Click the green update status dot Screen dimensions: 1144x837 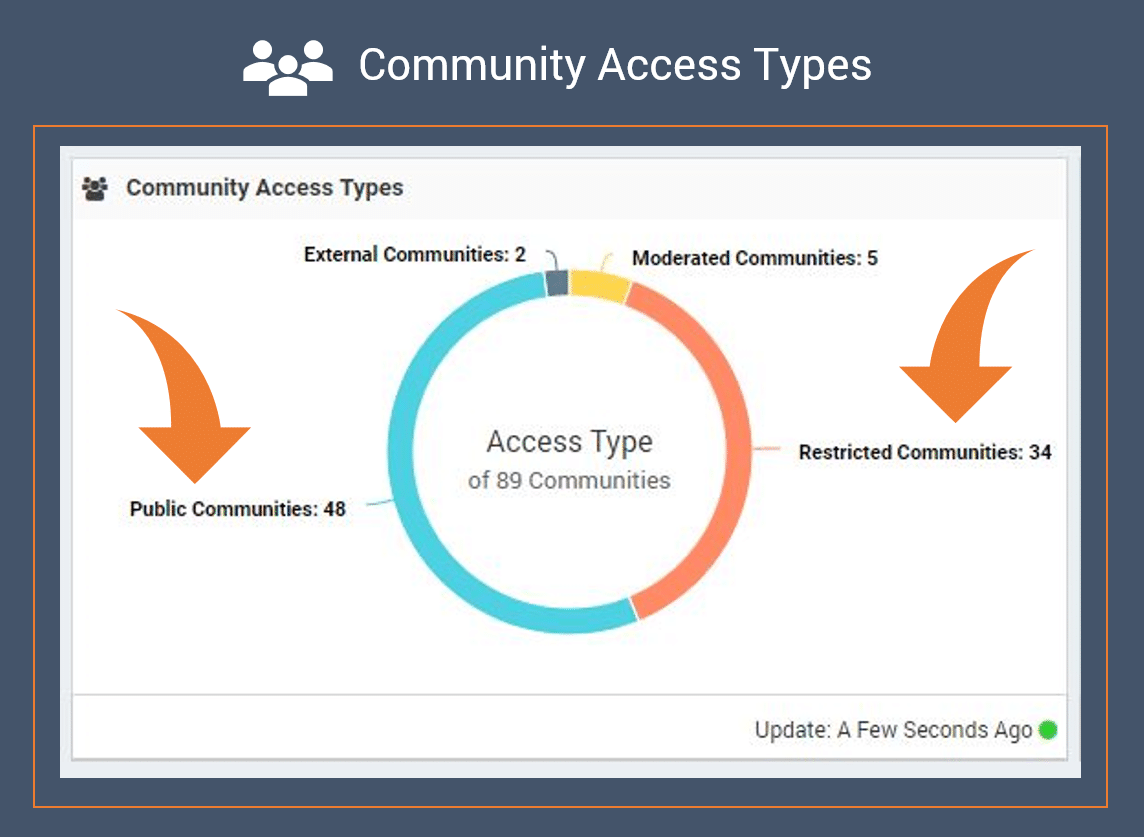coord(1047,730)
